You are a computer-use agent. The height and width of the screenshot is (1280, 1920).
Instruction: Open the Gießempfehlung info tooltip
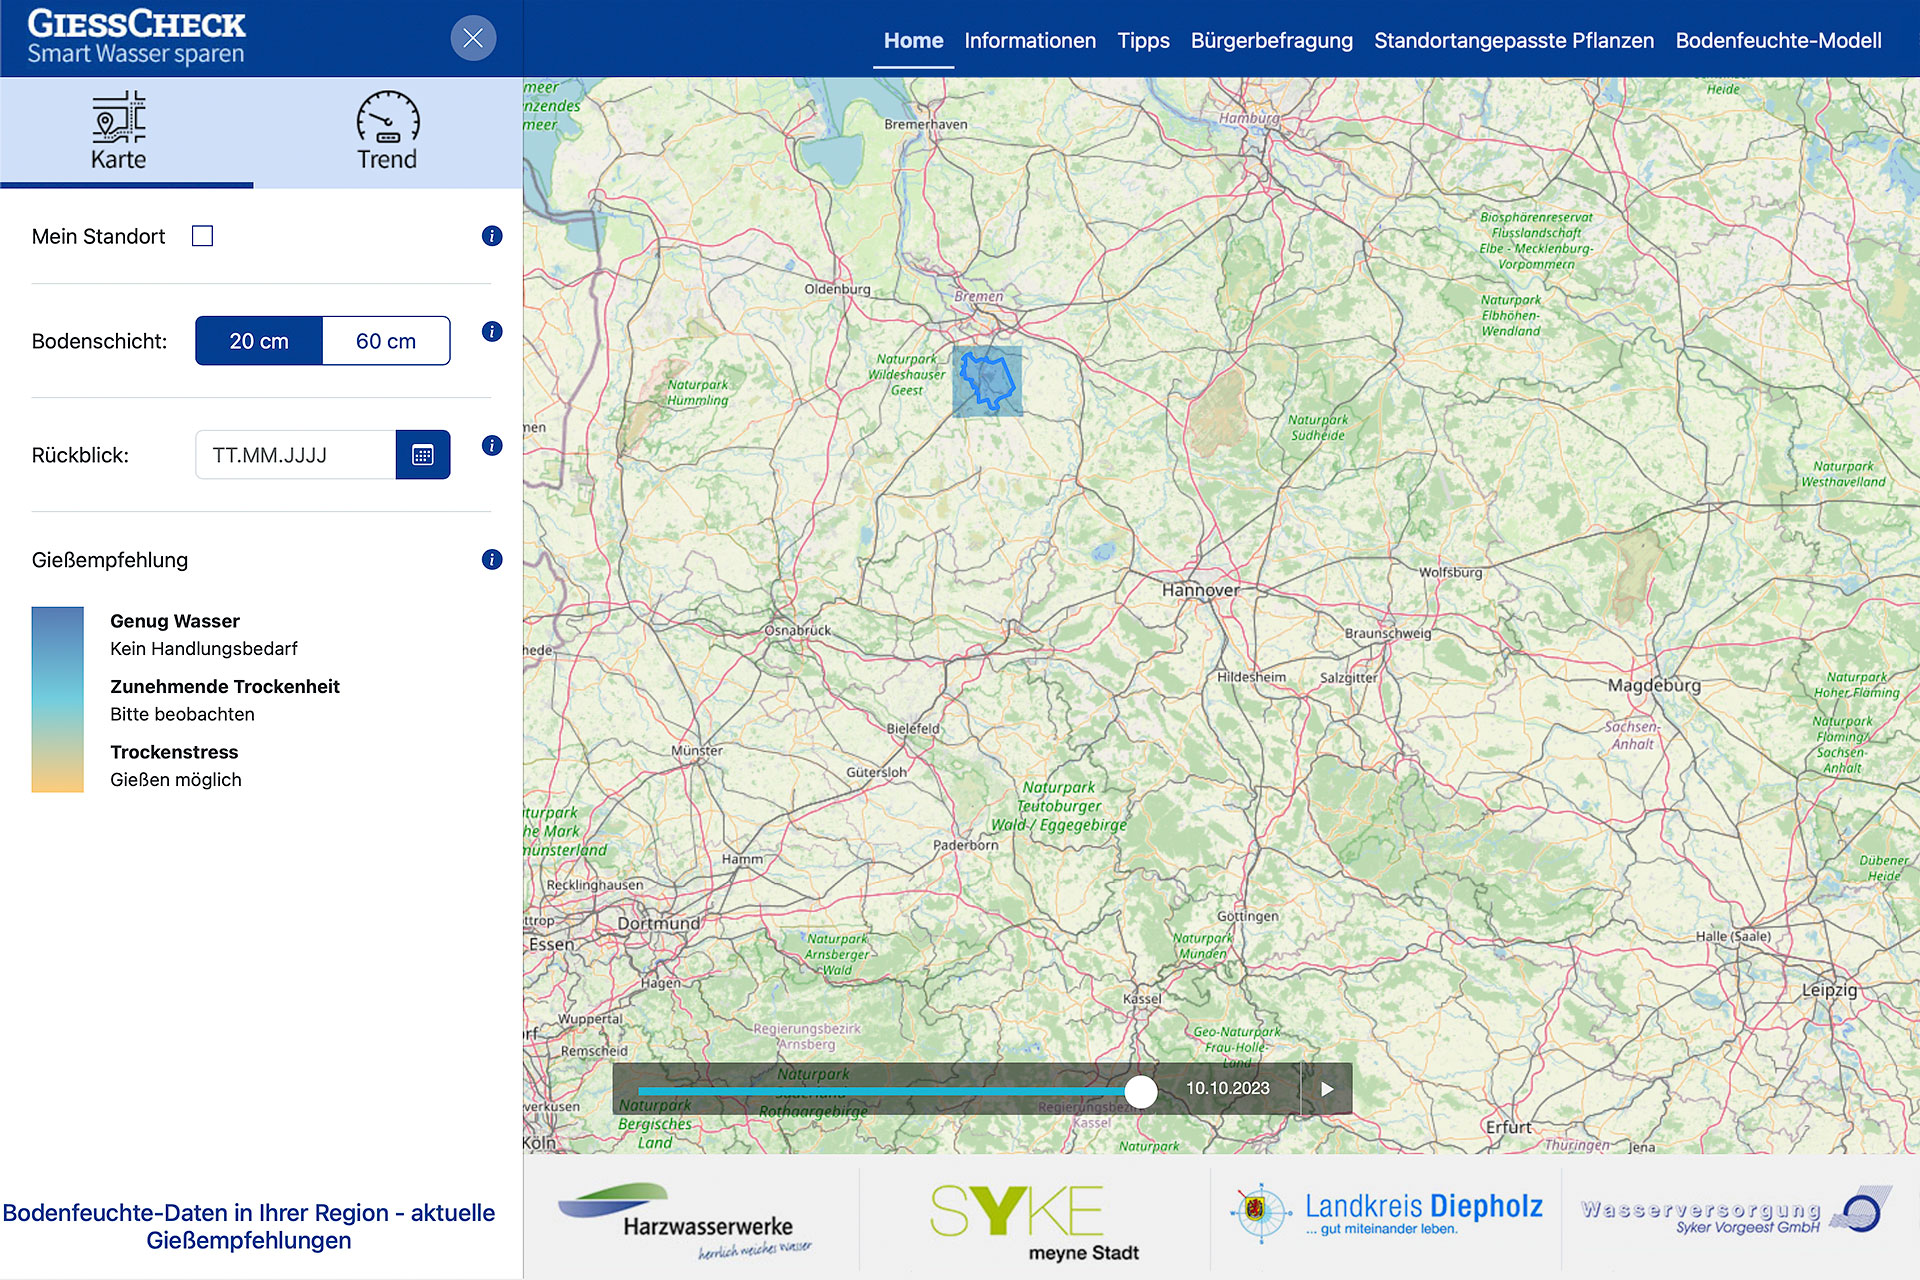coord(491,560)
